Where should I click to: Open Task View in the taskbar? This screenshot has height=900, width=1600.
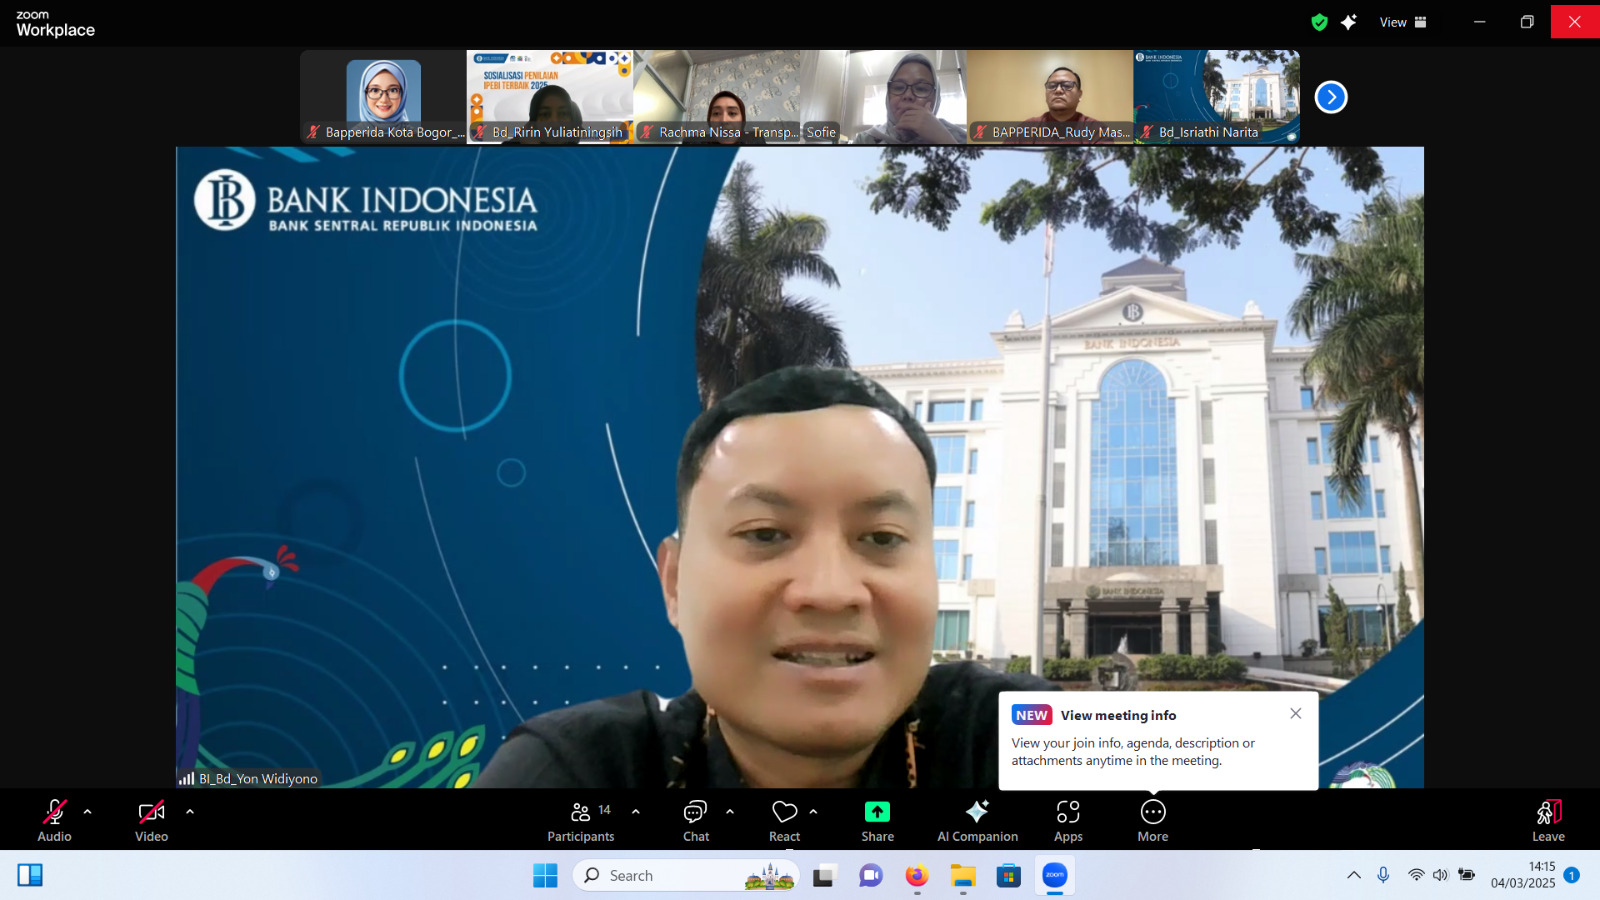pyautogui.click(x=824, y=876)
